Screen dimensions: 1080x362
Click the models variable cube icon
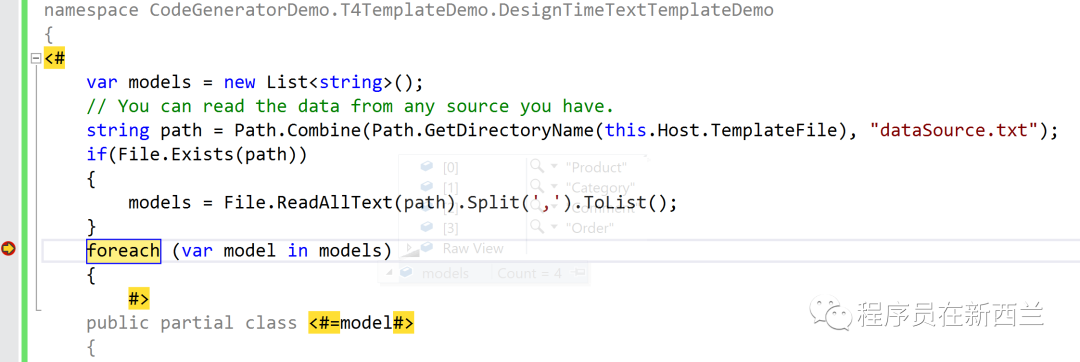(406, 273)
